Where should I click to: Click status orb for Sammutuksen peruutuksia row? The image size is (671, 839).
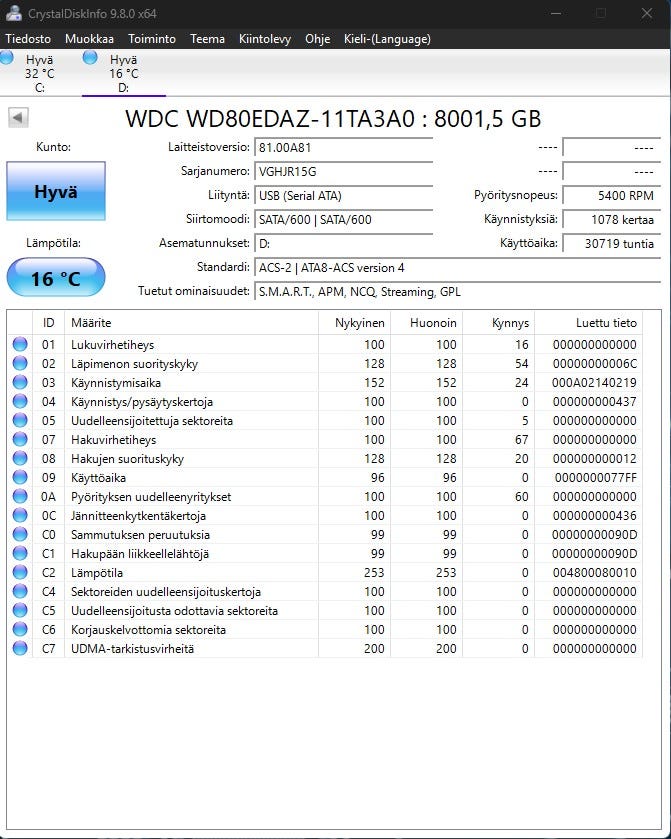pos(20,534)
